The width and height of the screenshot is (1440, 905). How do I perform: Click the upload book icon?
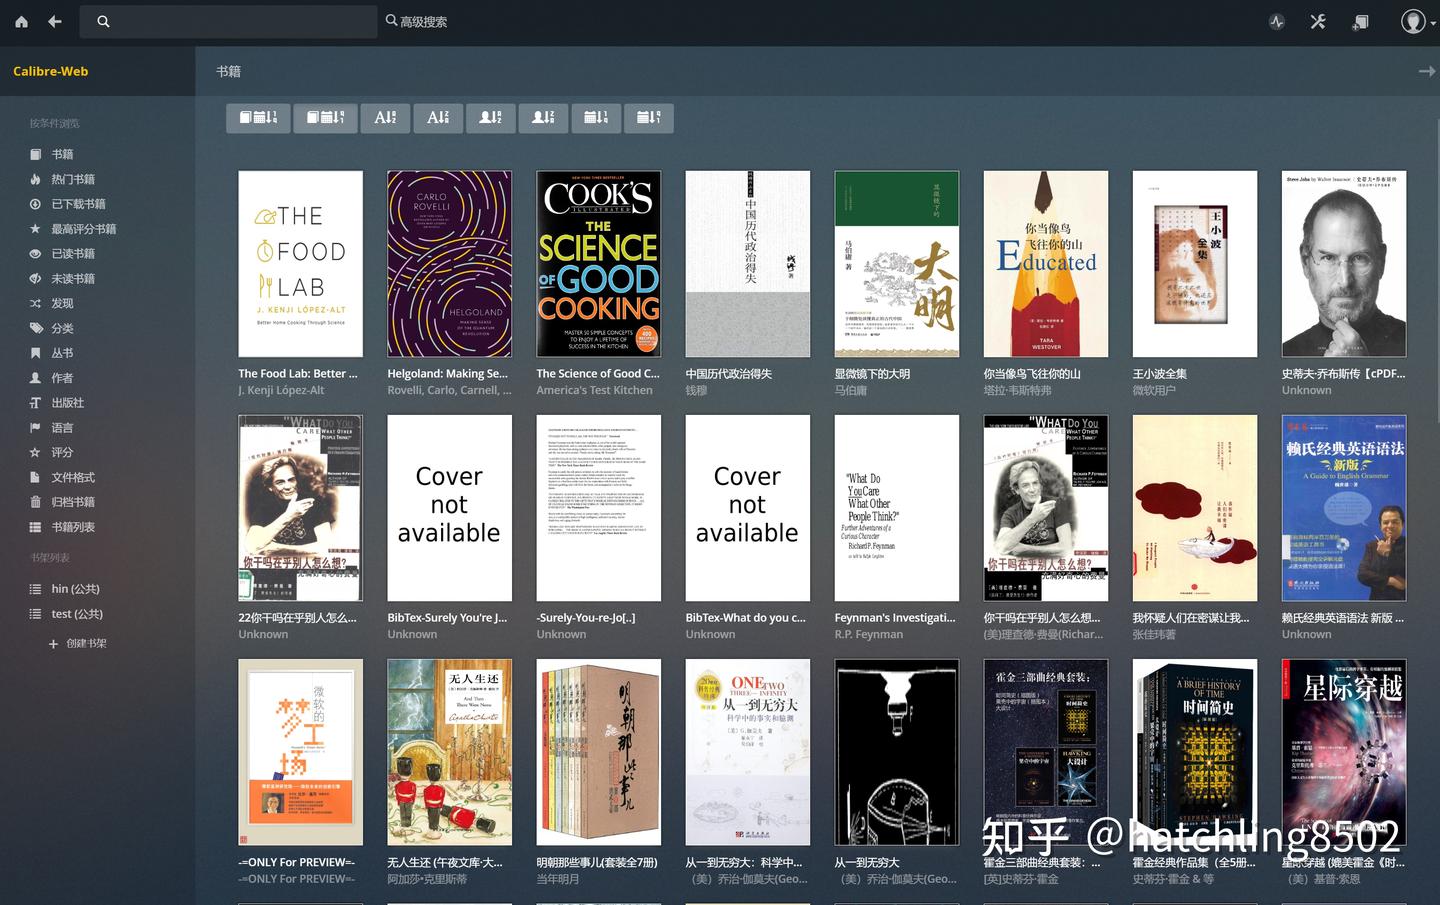tap(1360, 21)
